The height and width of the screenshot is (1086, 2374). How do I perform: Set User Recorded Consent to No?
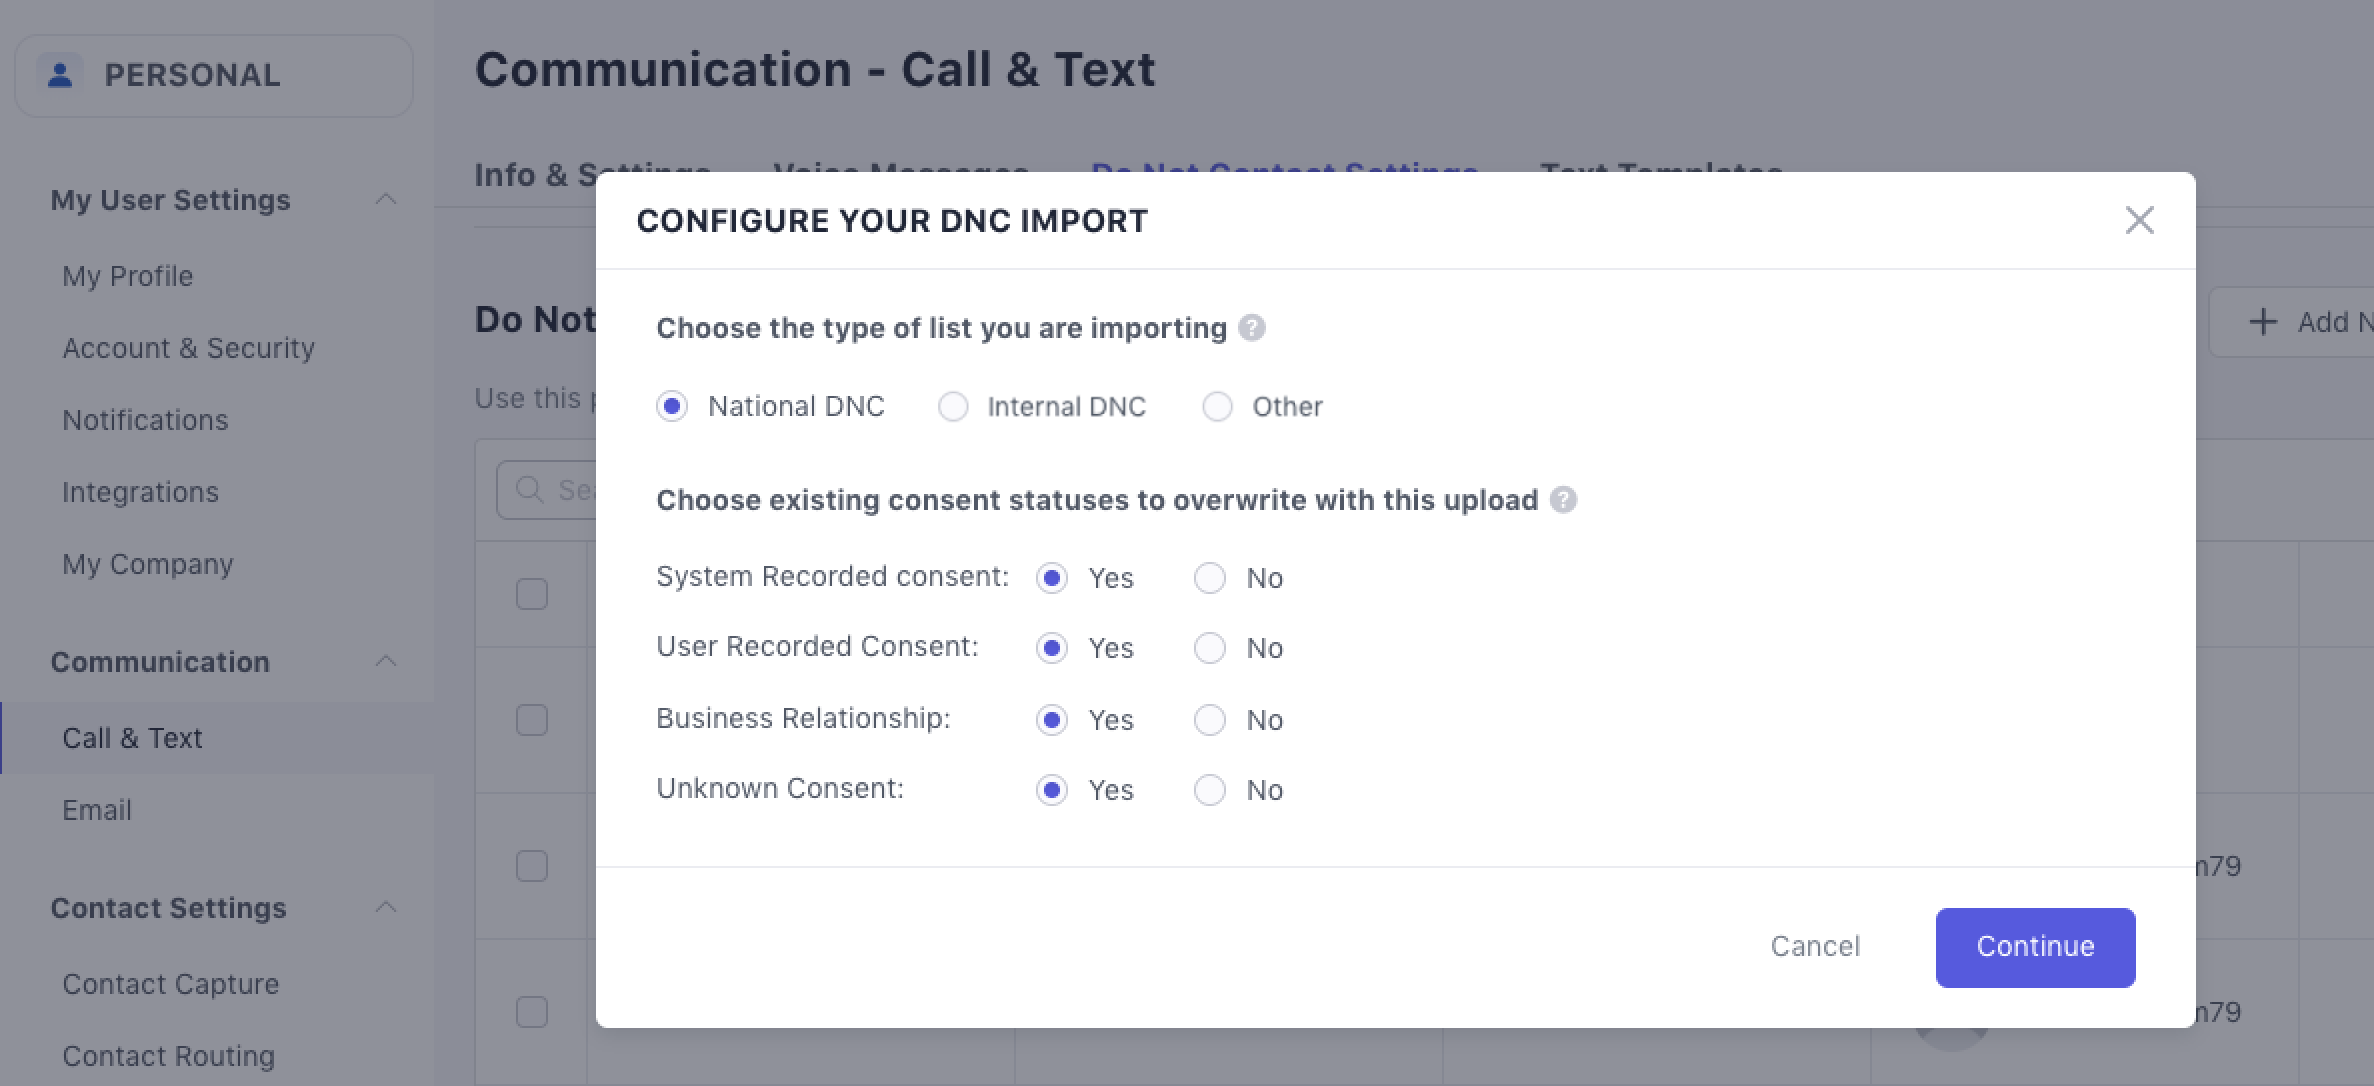point(1210,648)
